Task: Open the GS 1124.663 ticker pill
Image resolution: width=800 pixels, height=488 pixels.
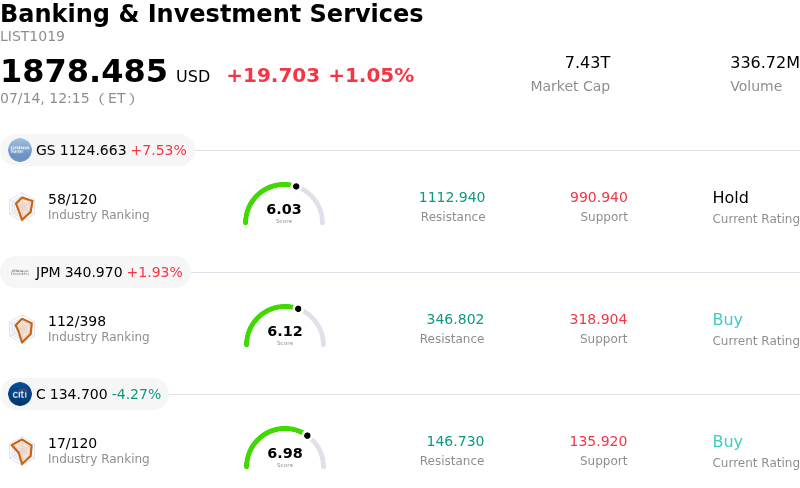Action: coord(97,150)
